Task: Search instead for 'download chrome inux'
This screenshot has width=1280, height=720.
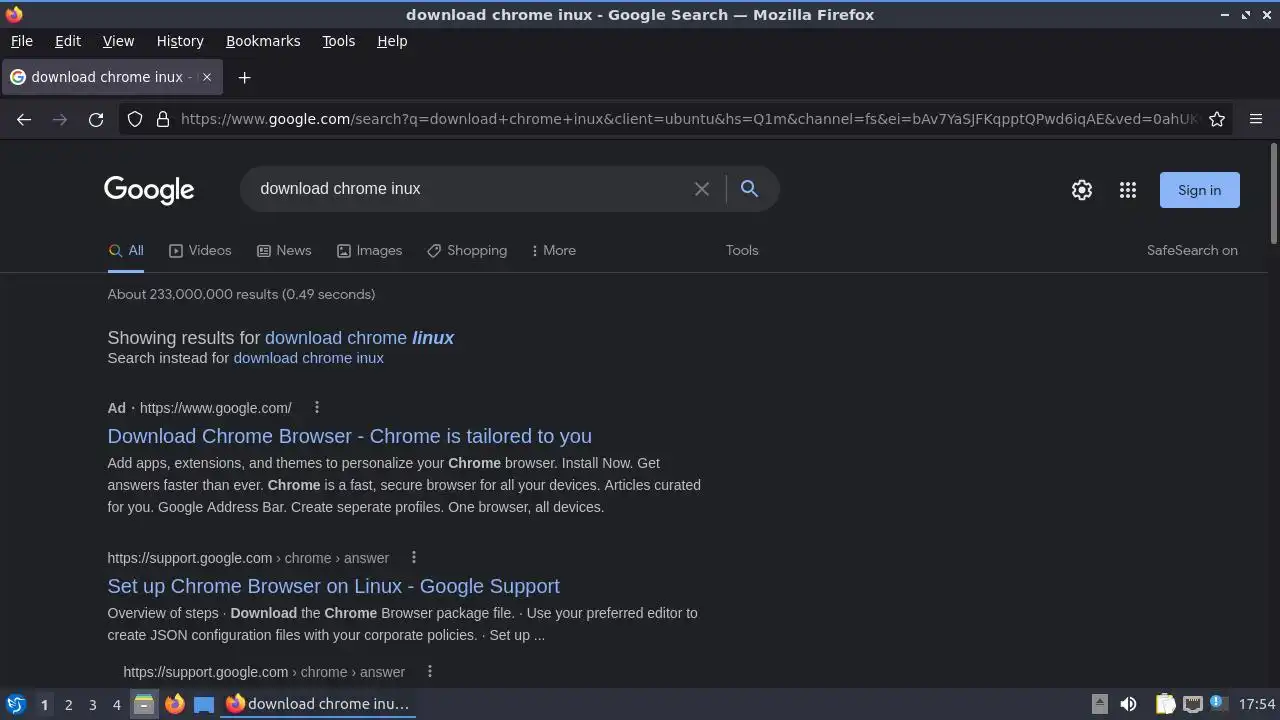Action: [308, 358]
